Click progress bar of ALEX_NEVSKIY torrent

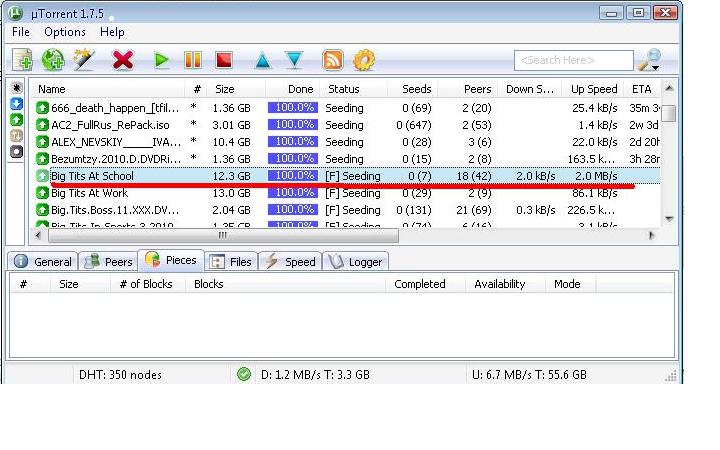pyautogui.click(x=293, y=141)
